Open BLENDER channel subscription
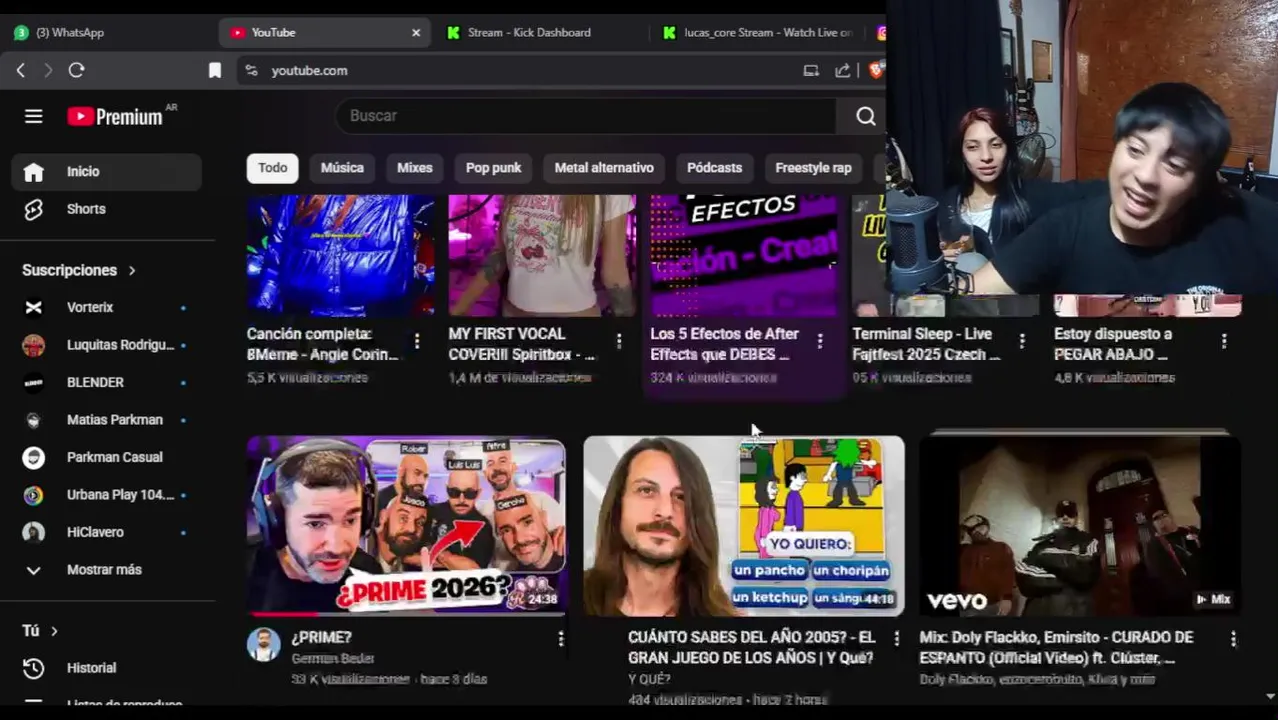This screenshot has height=720, width=1278. coord(107,382)
